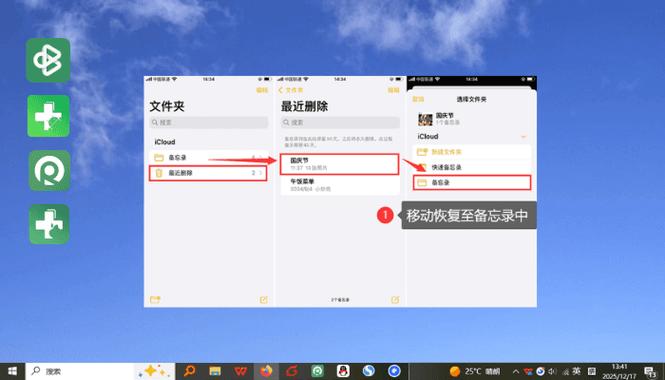
Task: Click the 国庆节 note thumbnail in 选择文件夹
Action: click(425, 119)
